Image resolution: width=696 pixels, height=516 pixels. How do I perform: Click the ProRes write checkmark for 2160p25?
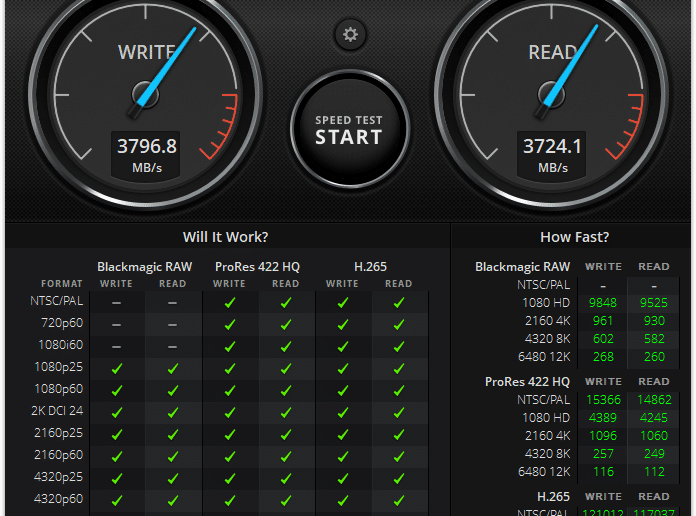230,435
